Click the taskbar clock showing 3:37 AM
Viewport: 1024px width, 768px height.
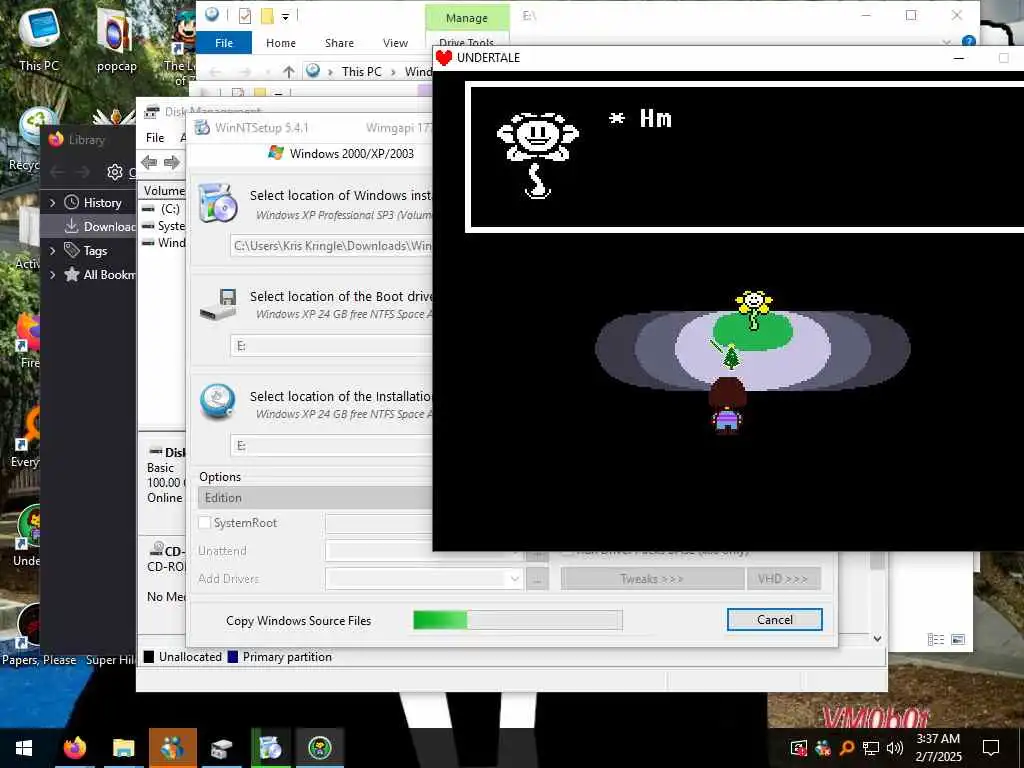(938, 748)
